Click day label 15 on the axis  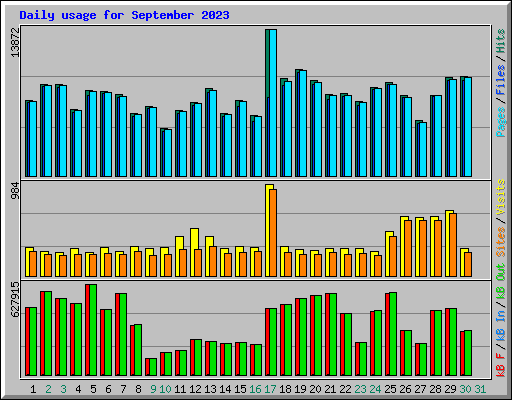pyautogui.click(x=240, y=389)
